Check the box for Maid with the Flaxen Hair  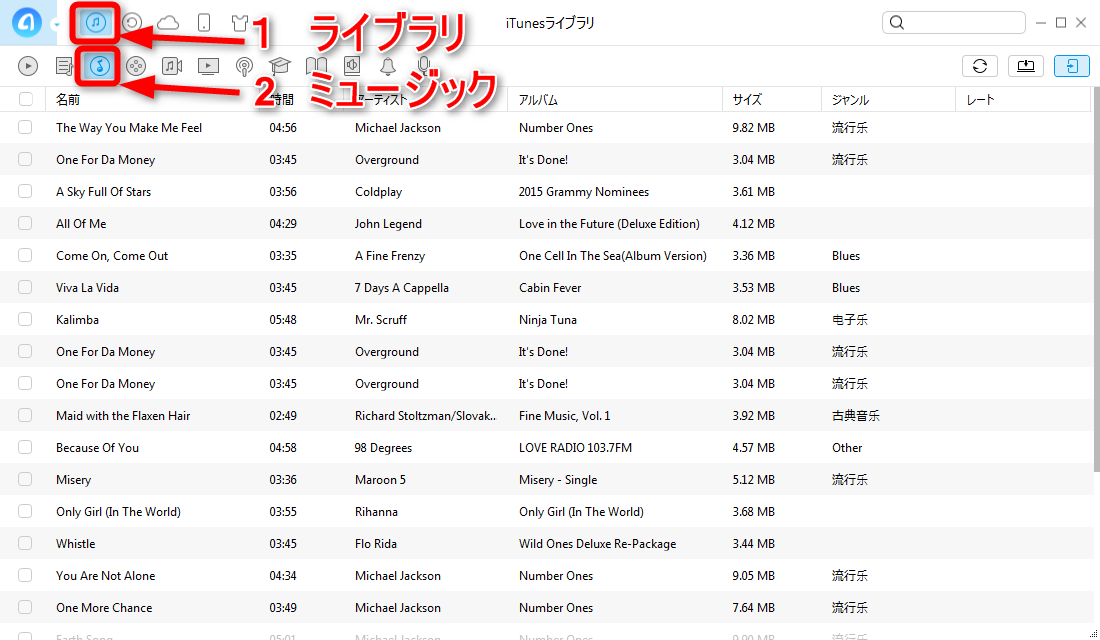(25, 415)
